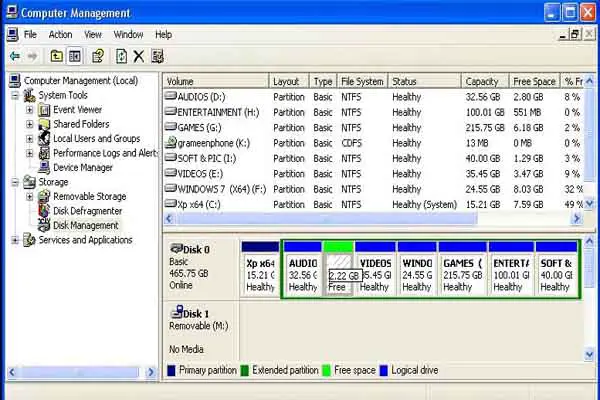600x400 pixels.
Task: Select the 2.22 GB Free space block
Action: [x=338, y=268]
